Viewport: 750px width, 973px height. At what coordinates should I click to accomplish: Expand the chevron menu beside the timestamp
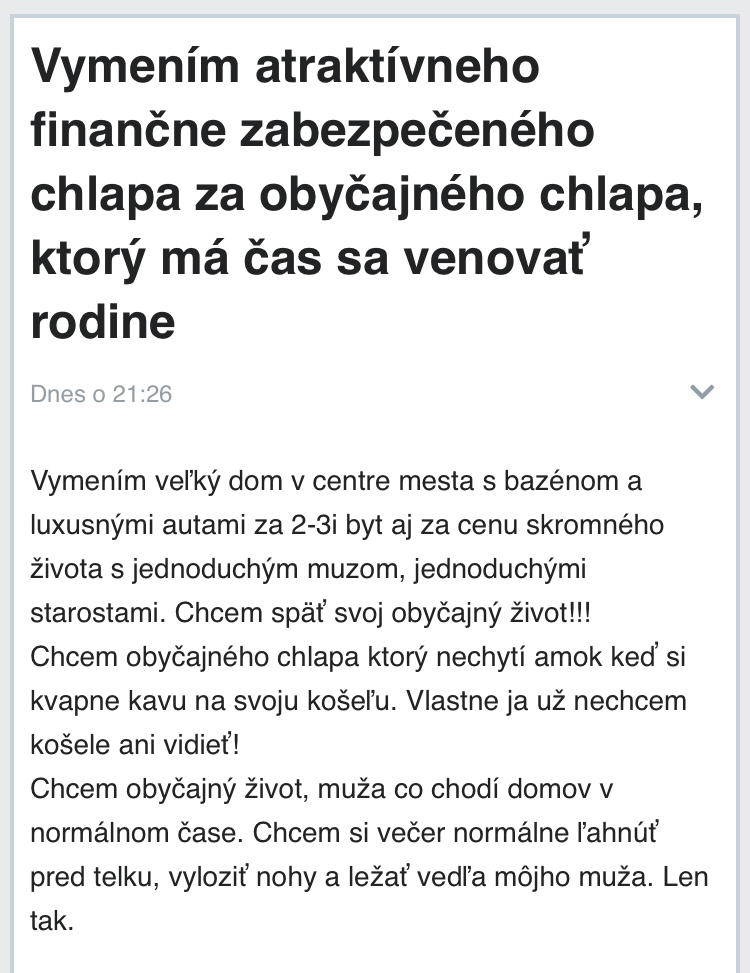[703, 392]
